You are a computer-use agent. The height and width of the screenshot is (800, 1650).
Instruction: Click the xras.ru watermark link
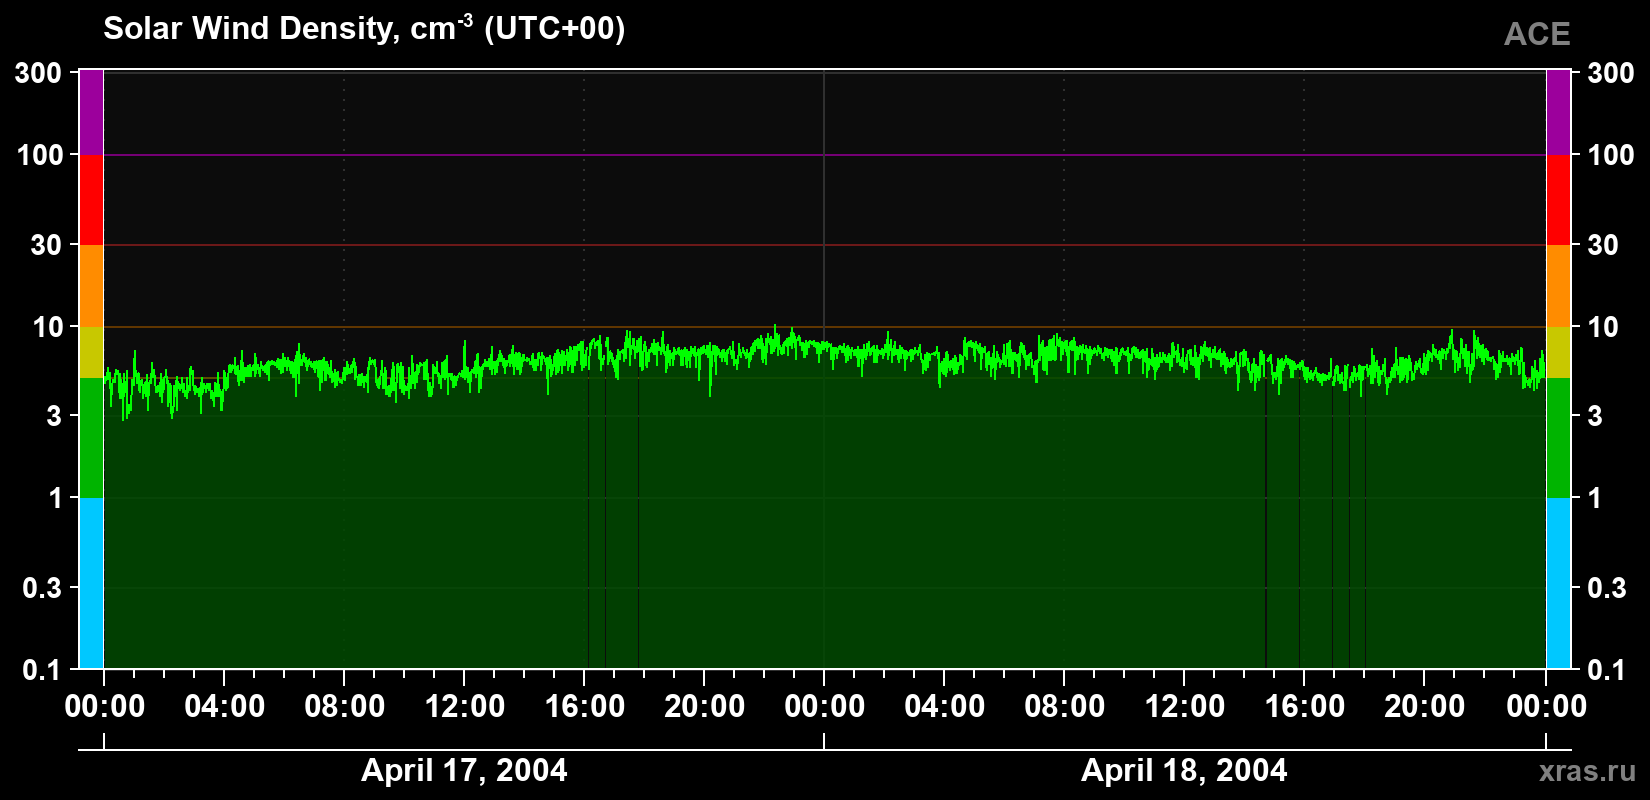[1588, 770]
